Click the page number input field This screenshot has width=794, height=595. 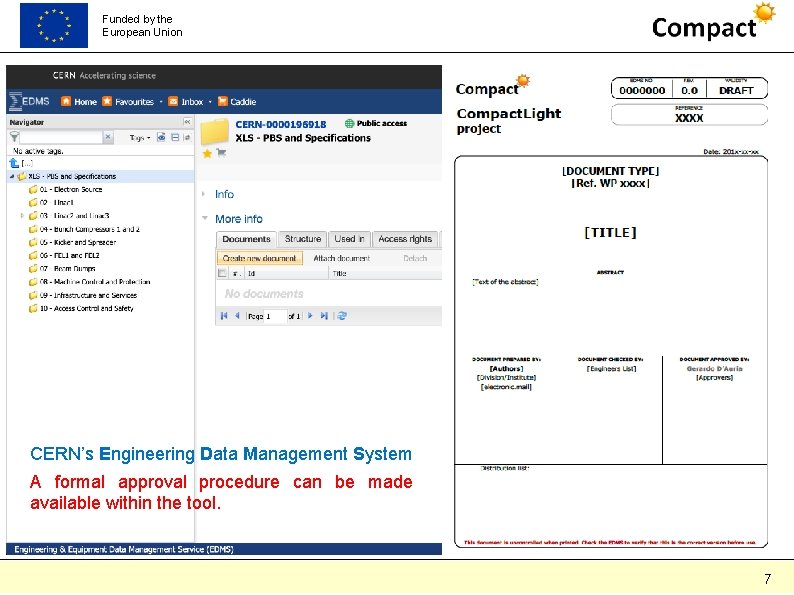[x=275, y=316]
